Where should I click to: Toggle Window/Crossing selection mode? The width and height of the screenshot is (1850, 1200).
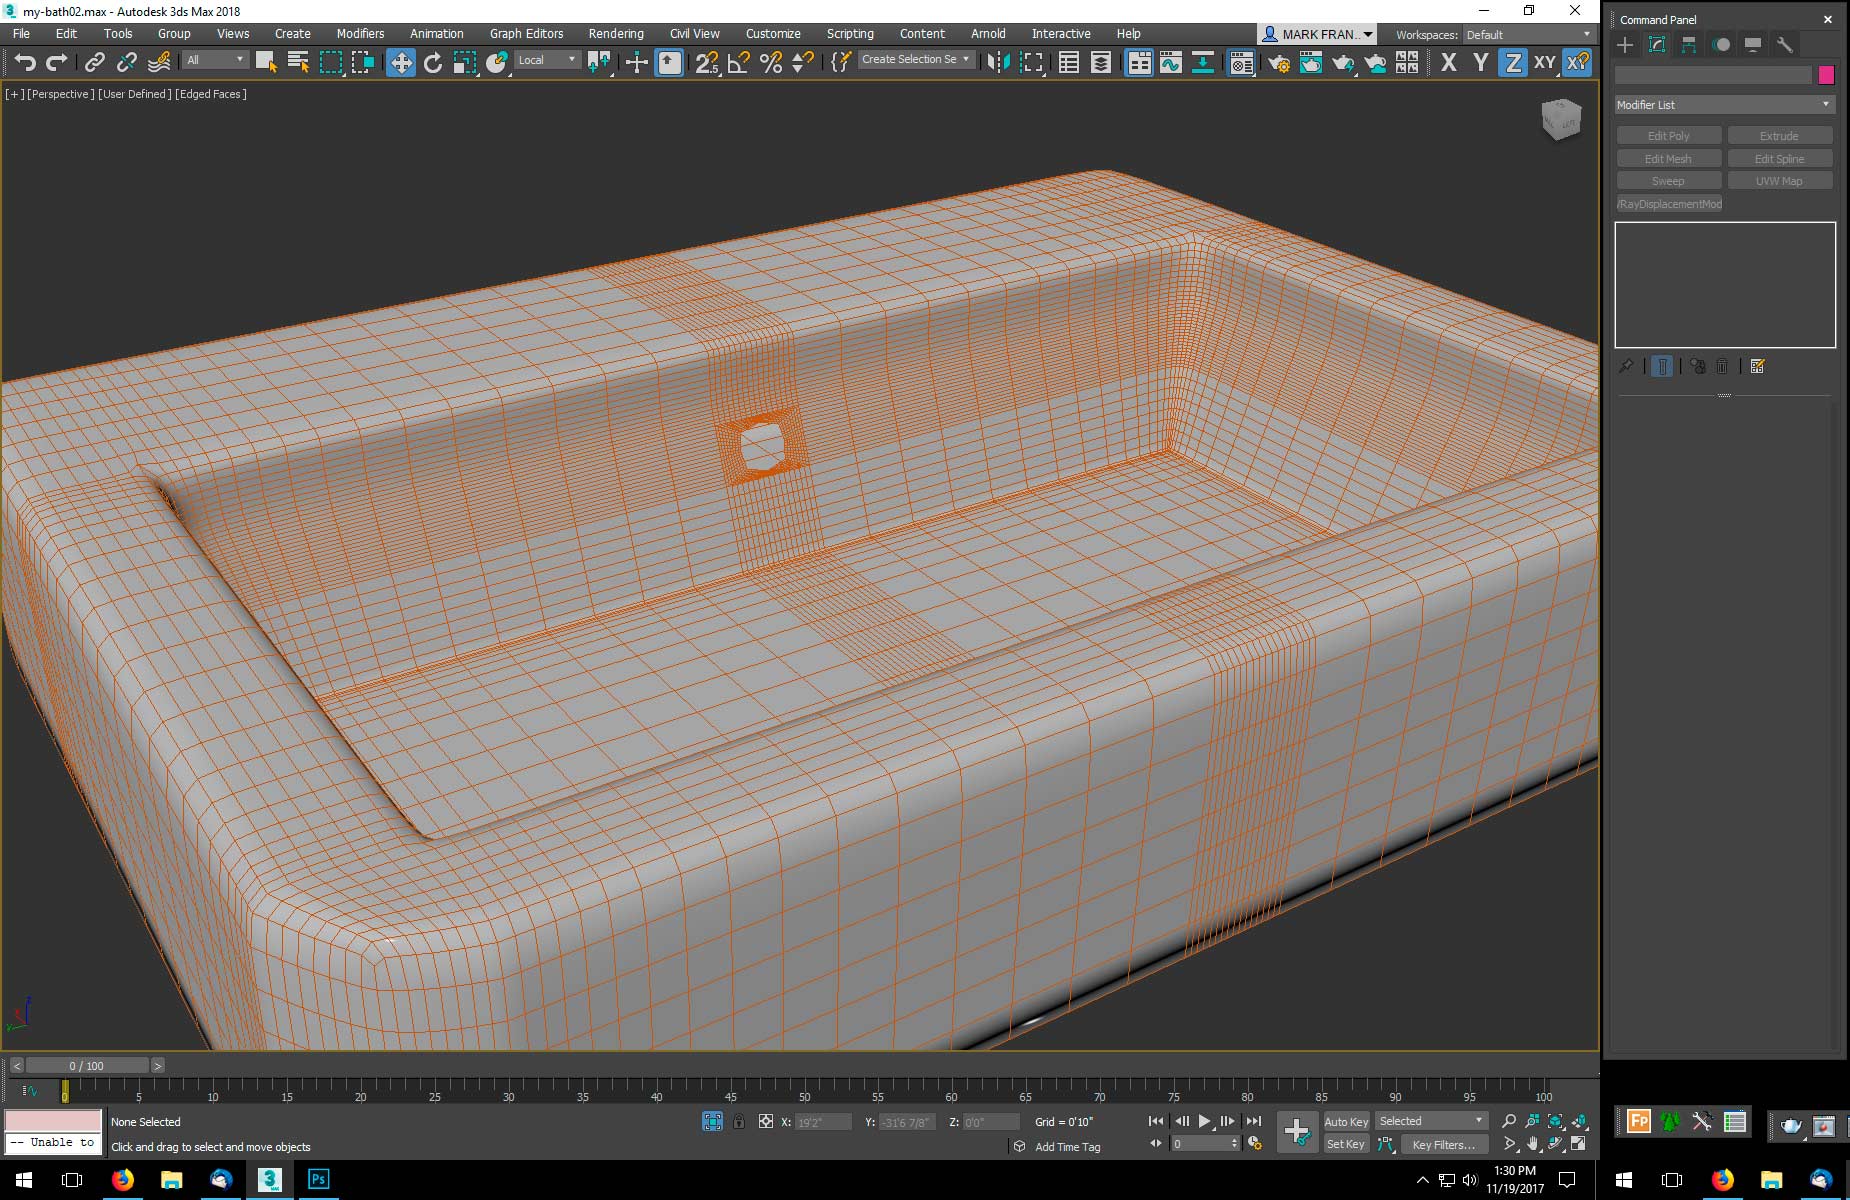(362, 62)
